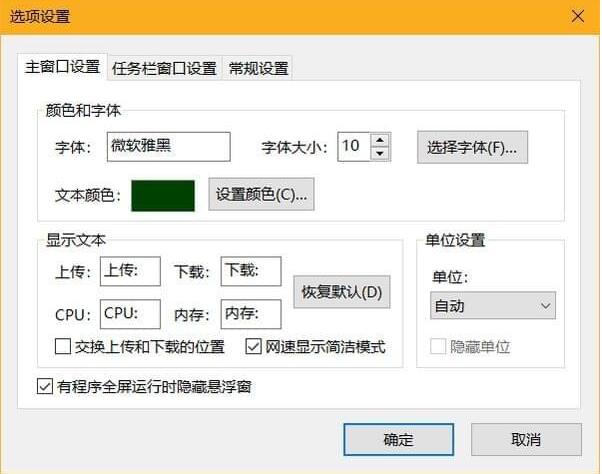Viewport: 602px width, 474px height.
Task: Toggle 交换上传和下载的位置 checkbox
Action: click(63, 347)
